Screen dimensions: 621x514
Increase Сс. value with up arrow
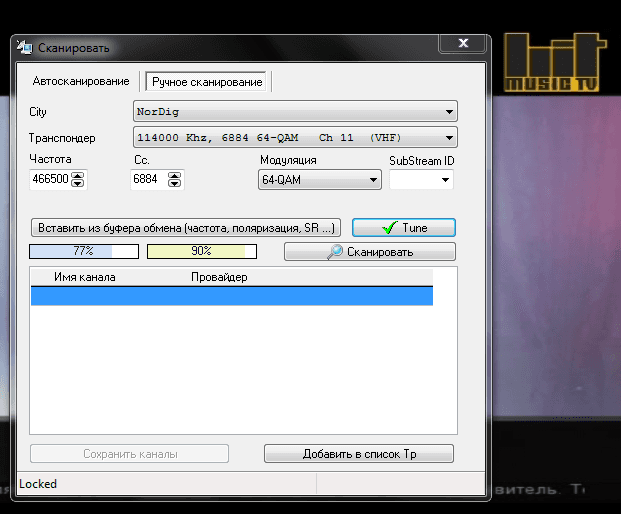click(x=174, y=176)
